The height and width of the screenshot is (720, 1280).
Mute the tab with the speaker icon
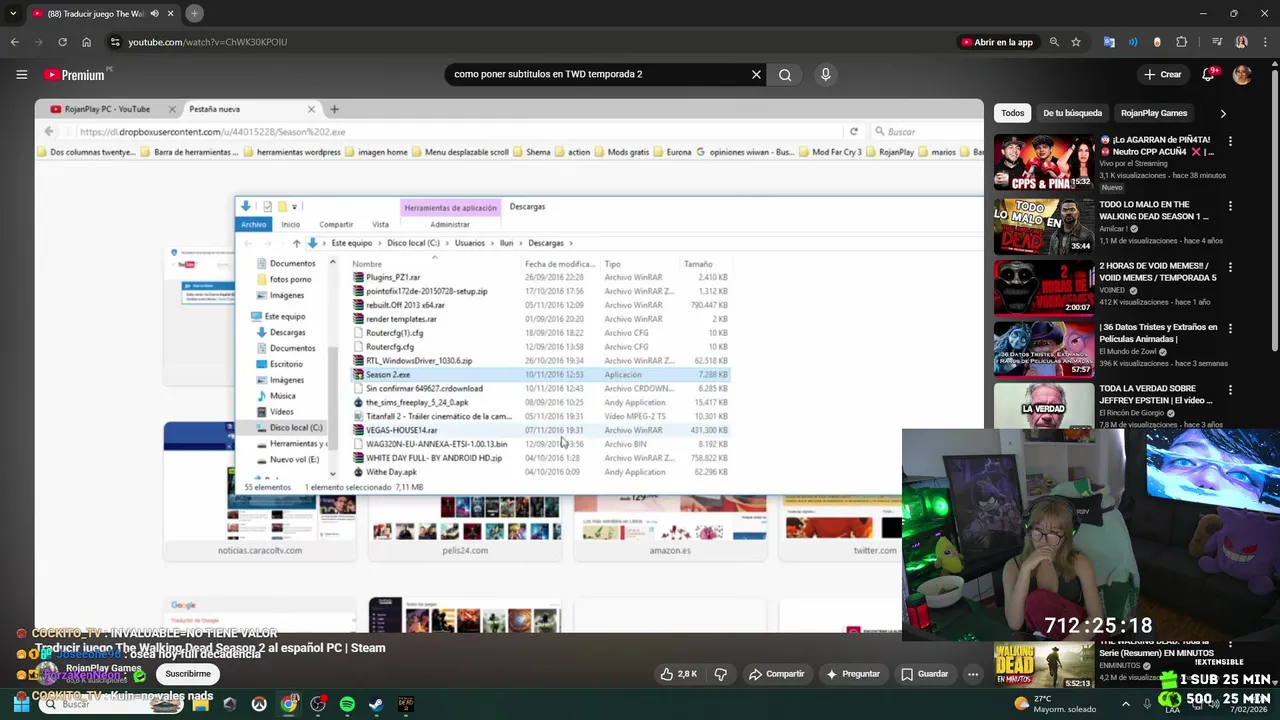click(154, 13)
